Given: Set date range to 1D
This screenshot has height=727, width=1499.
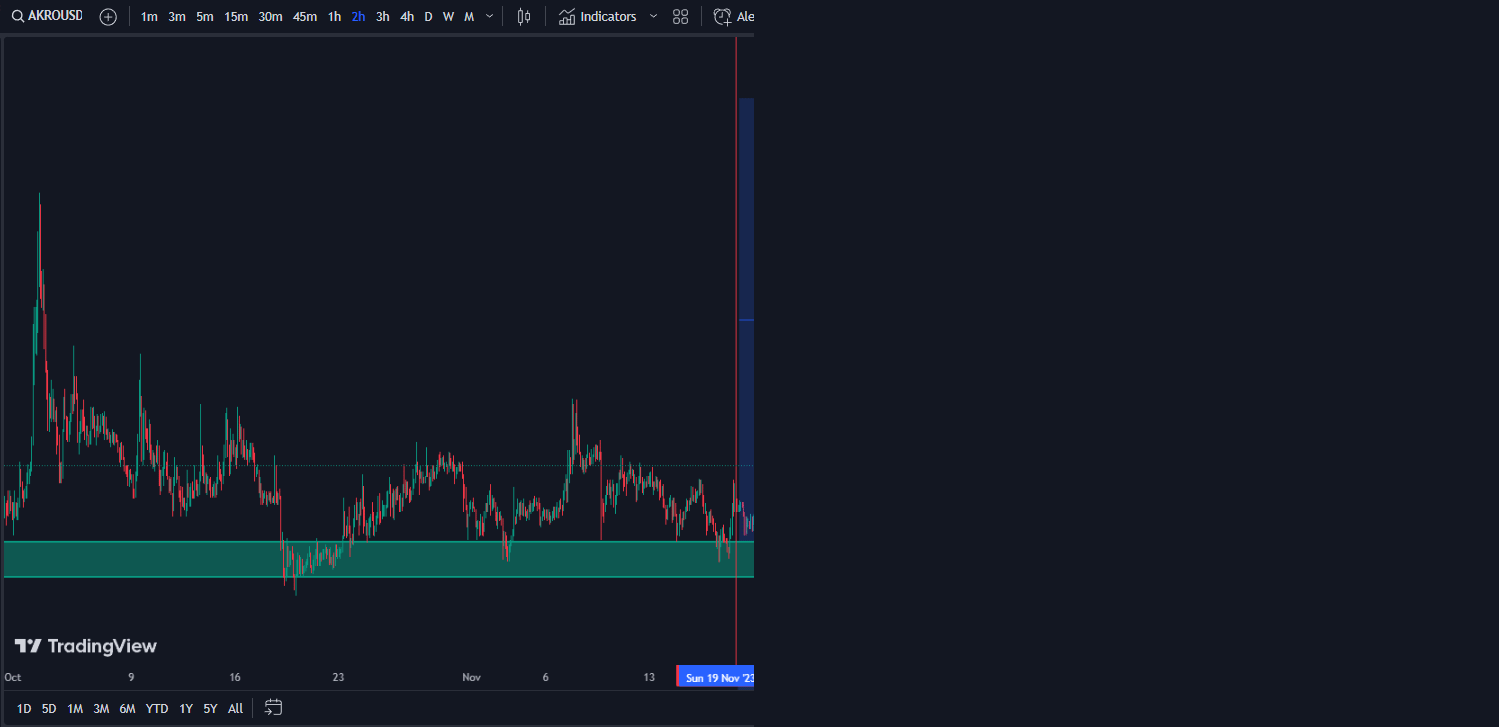Looking at the screenshot, I should 24,709.
